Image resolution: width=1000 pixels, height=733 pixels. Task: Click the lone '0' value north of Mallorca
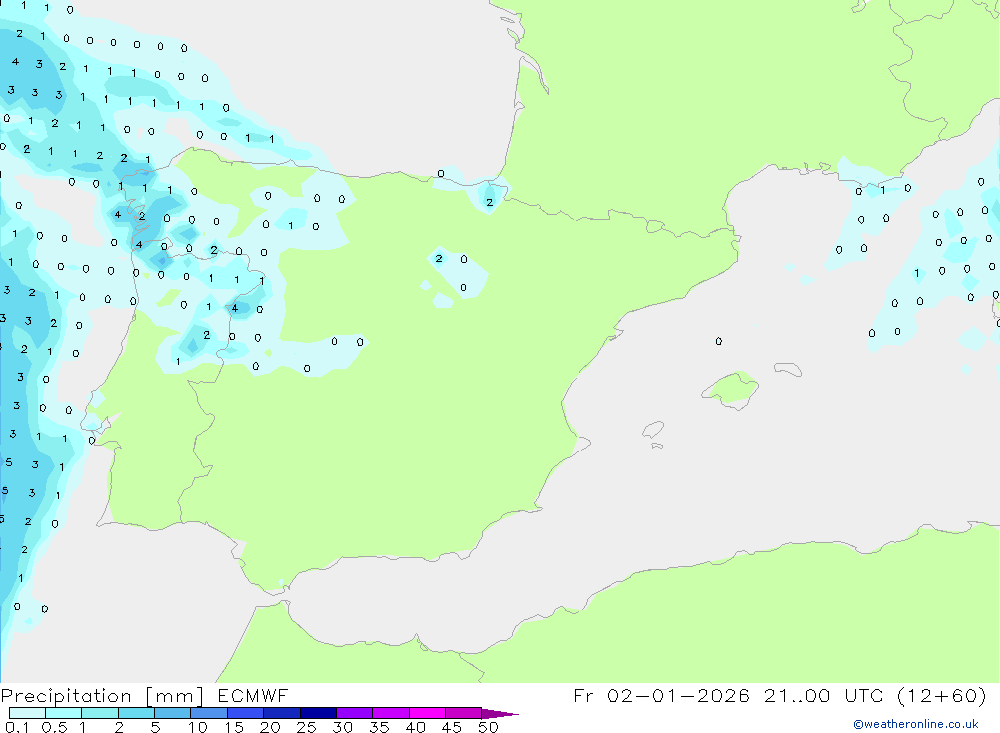719,341
